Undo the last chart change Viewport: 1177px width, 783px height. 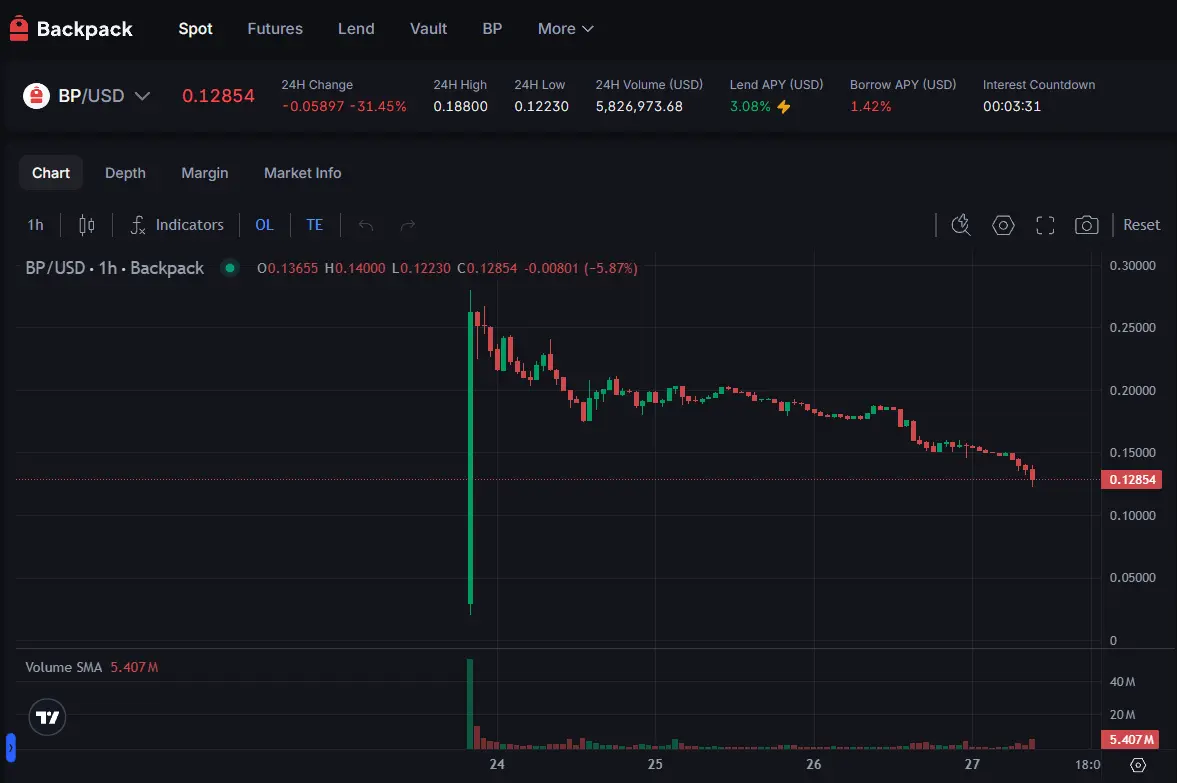366,225
